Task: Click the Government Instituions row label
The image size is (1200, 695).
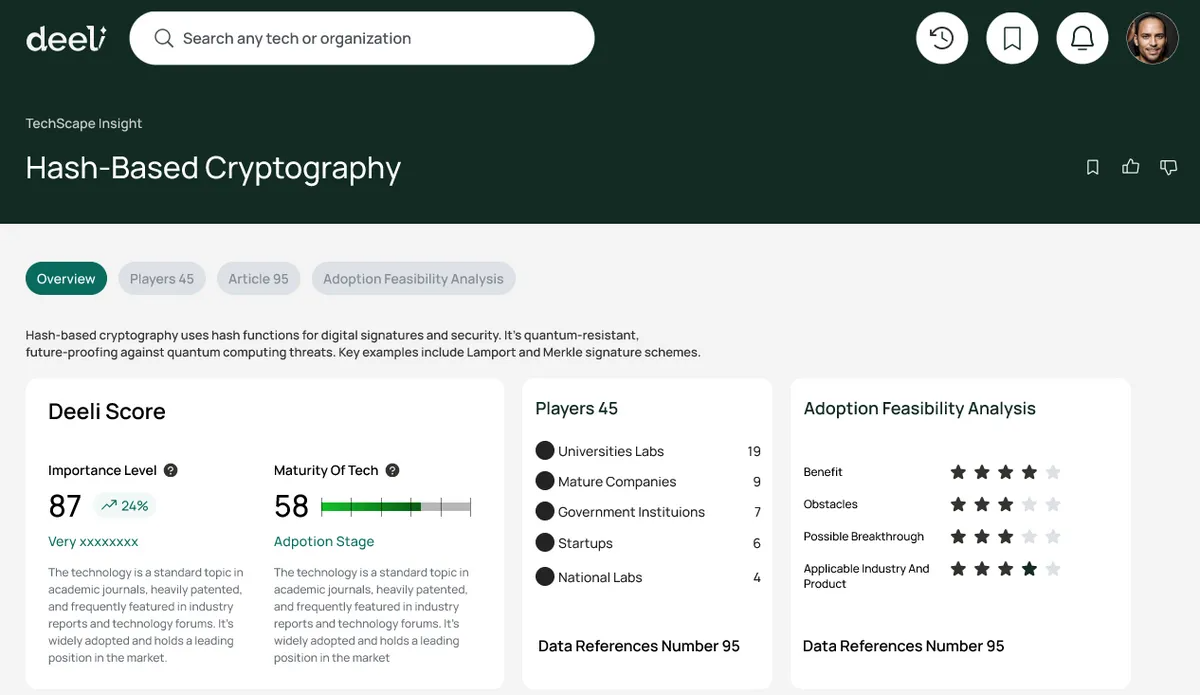Action: (x=631, y=512)
